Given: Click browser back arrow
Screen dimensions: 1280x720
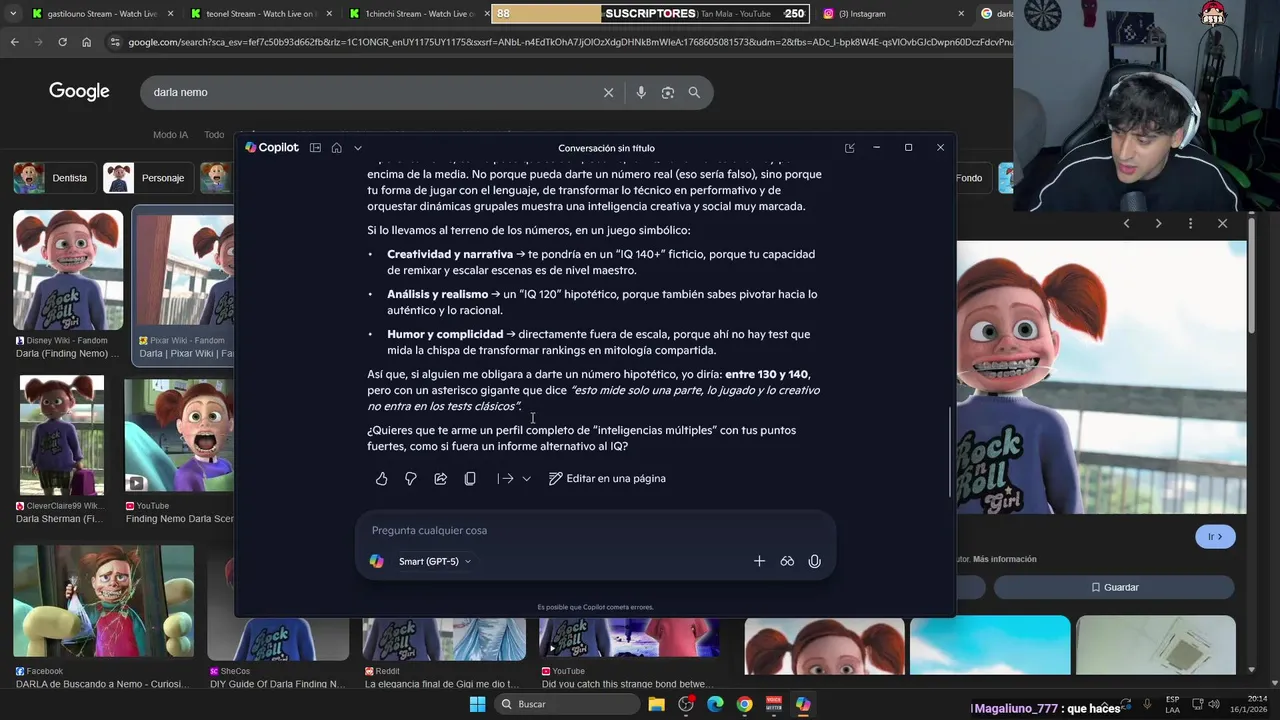Looking at the screenshot, I should [14, 42].
